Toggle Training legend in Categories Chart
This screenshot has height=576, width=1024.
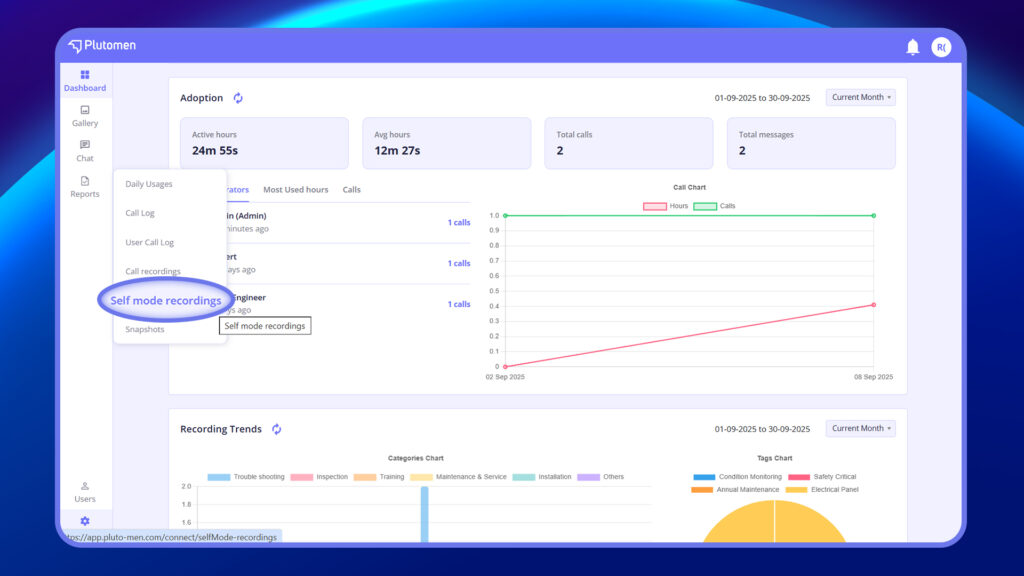tap(379, 477)
